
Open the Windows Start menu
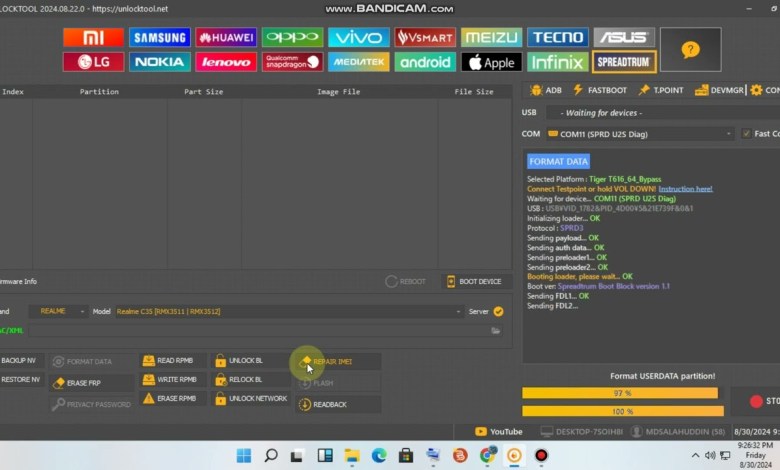click(x=244, y=455)
